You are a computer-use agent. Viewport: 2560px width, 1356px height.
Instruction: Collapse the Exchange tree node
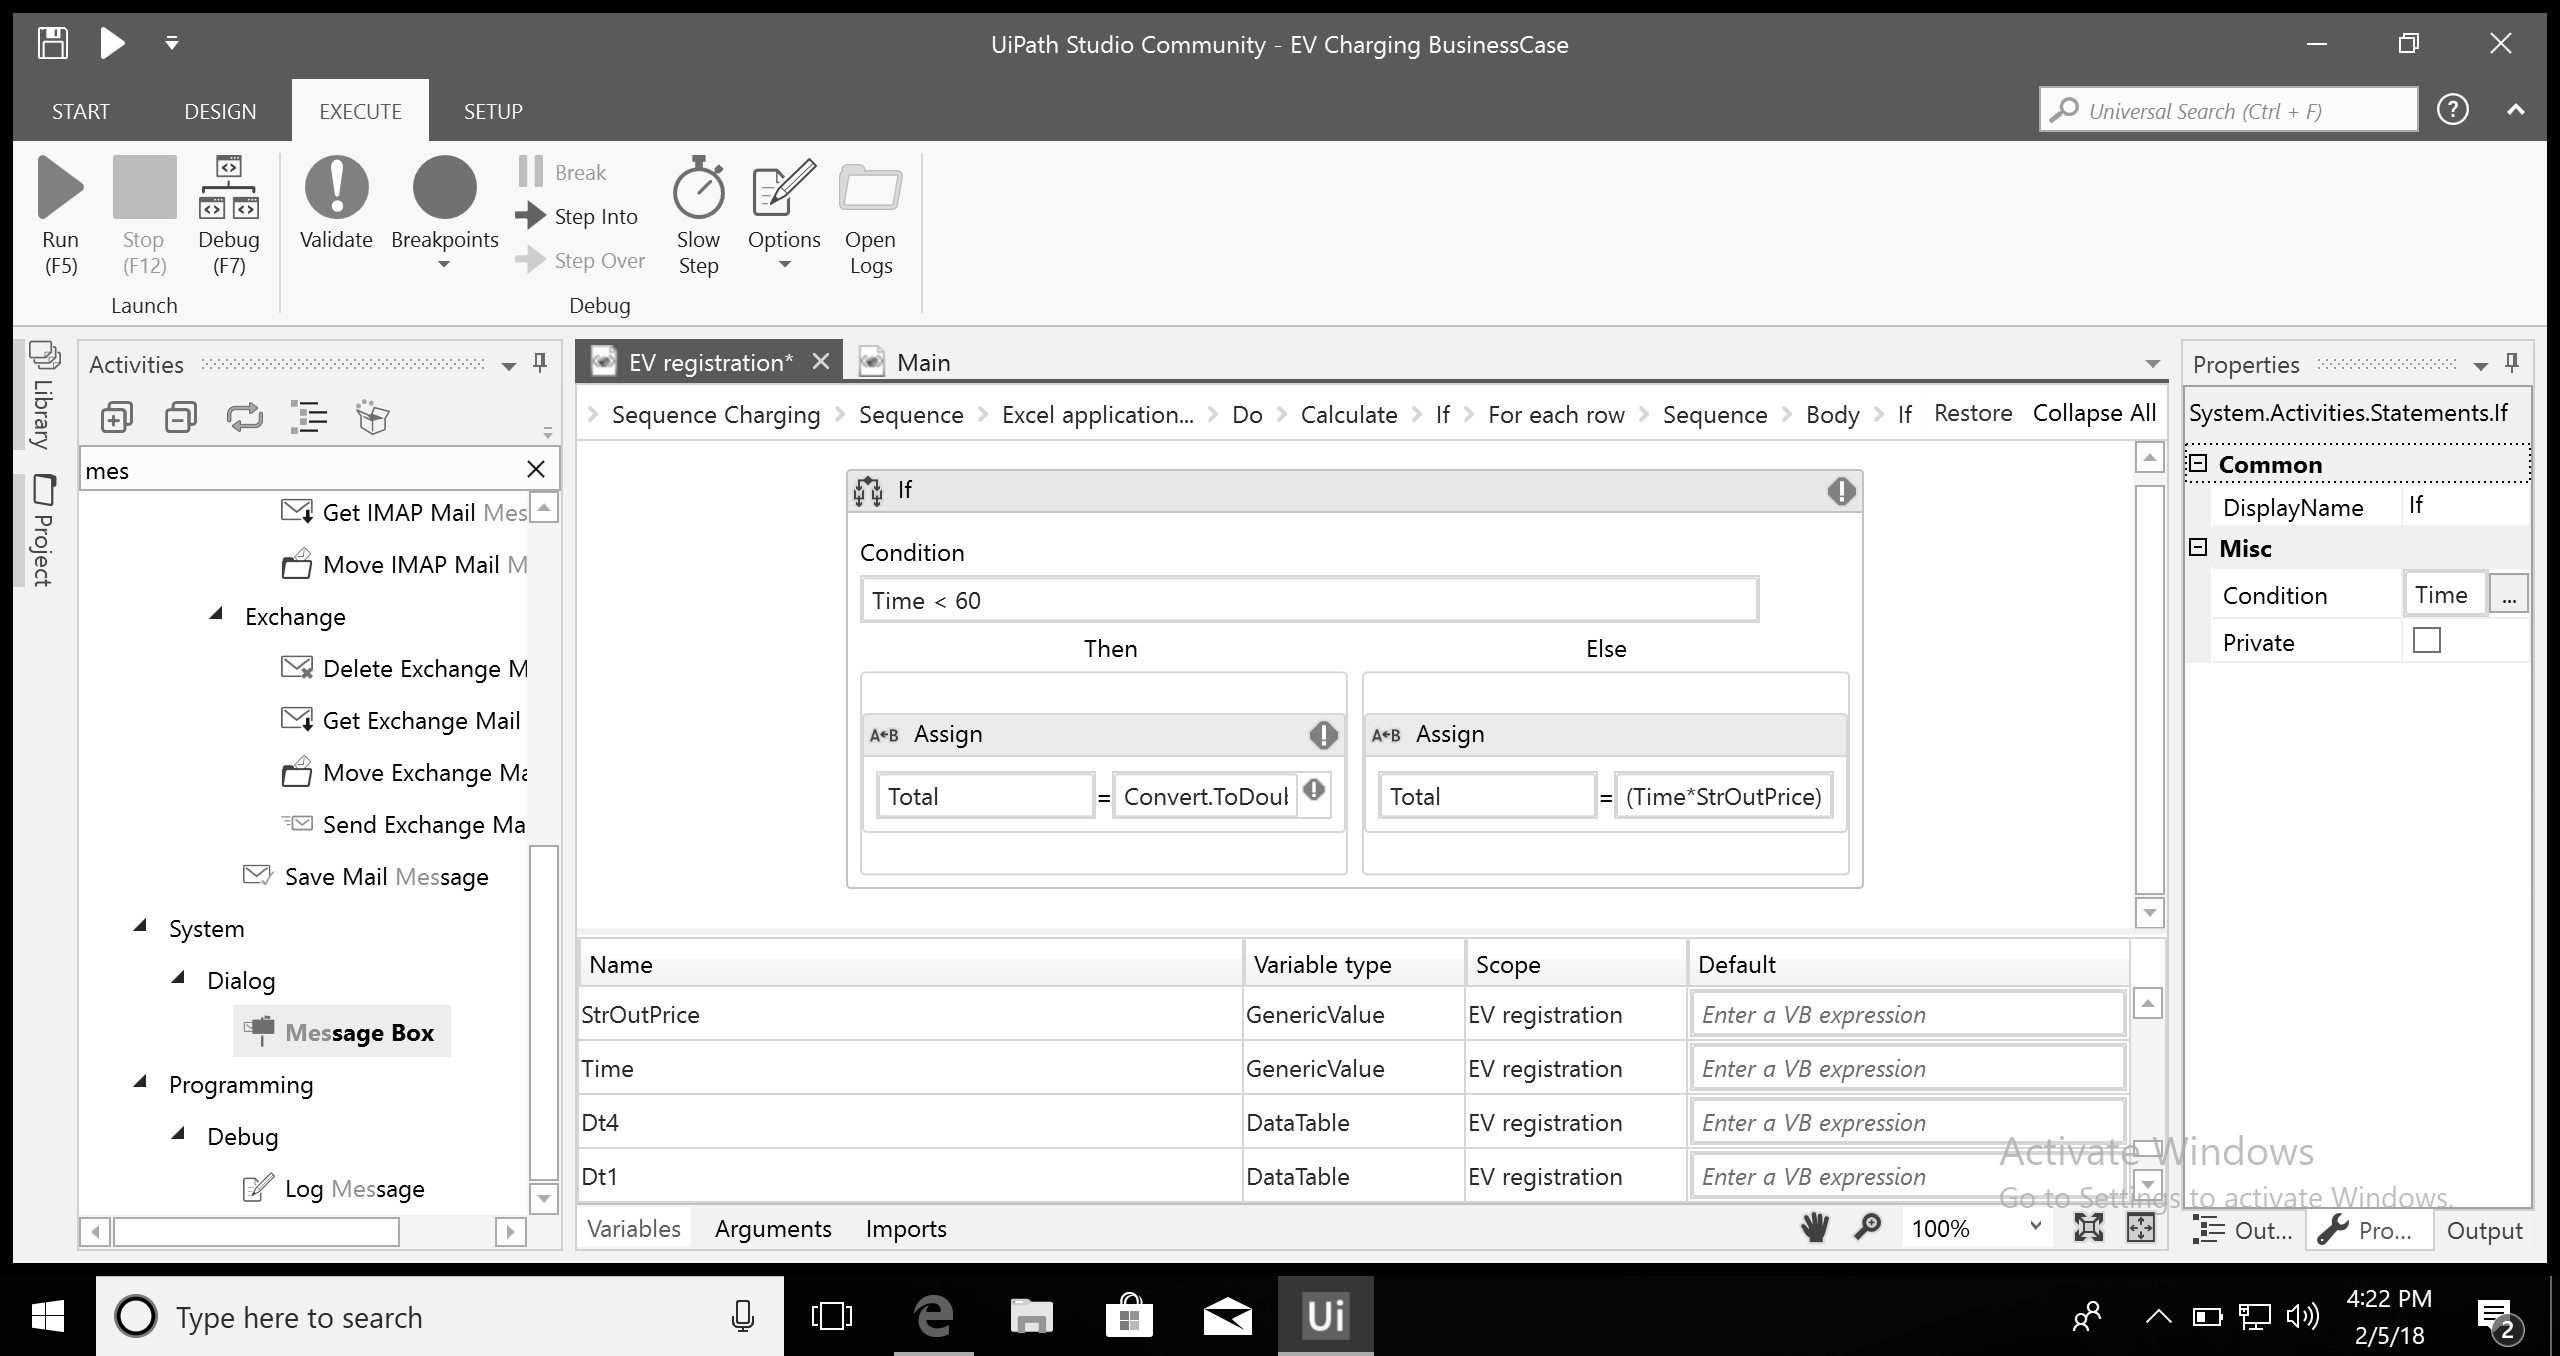point(217,615)
